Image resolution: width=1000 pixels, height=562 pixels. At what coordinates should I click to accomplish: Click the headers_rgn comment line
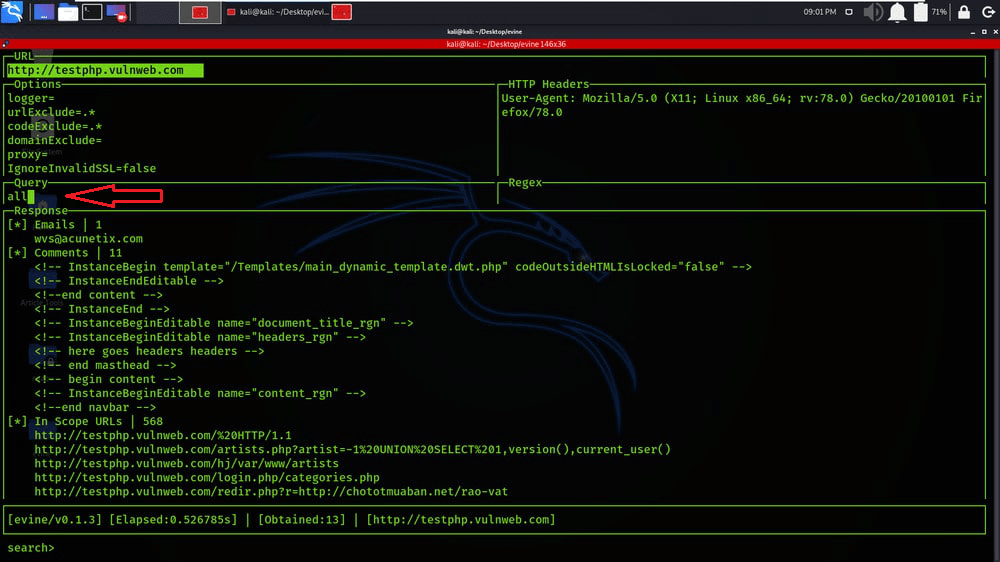pyautogui.click(x=200, y=337)
